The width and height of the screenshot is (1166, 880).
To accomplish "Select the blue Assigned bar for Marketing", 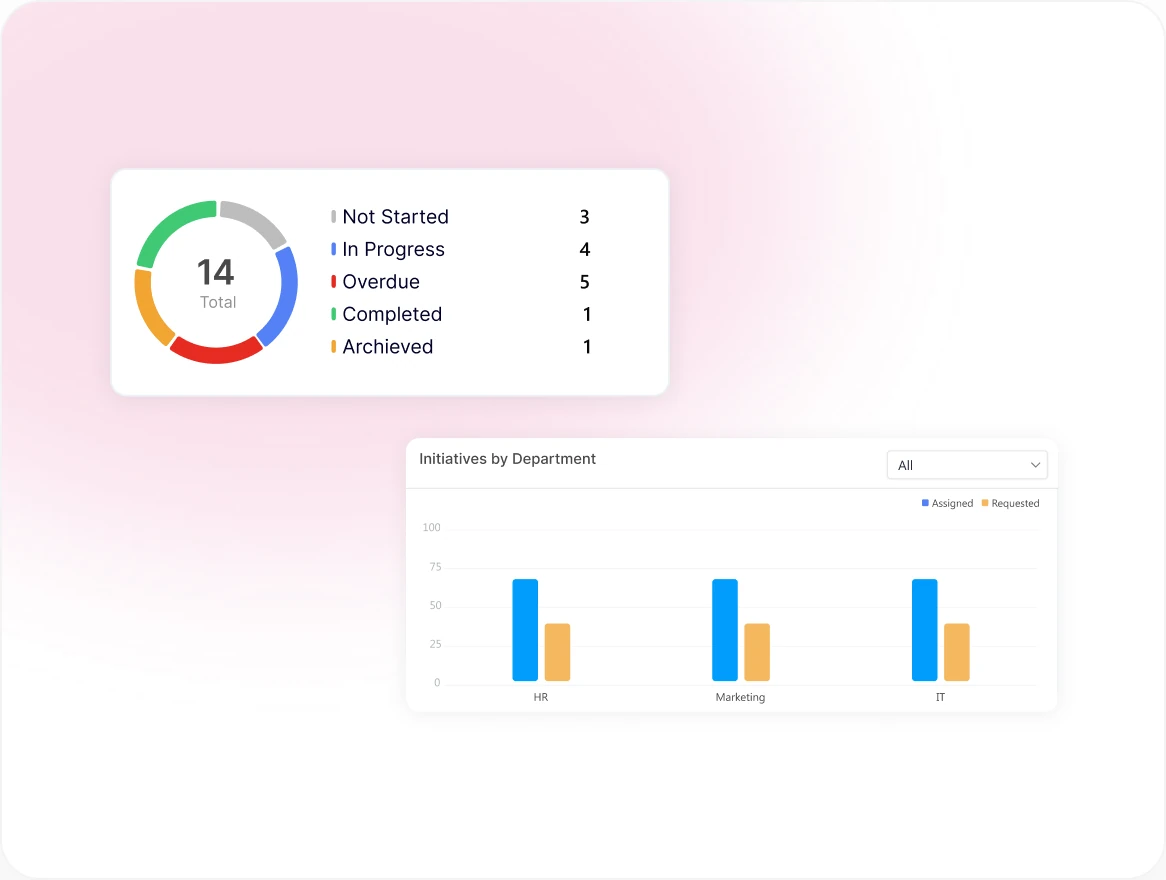I will coord(725,630).
